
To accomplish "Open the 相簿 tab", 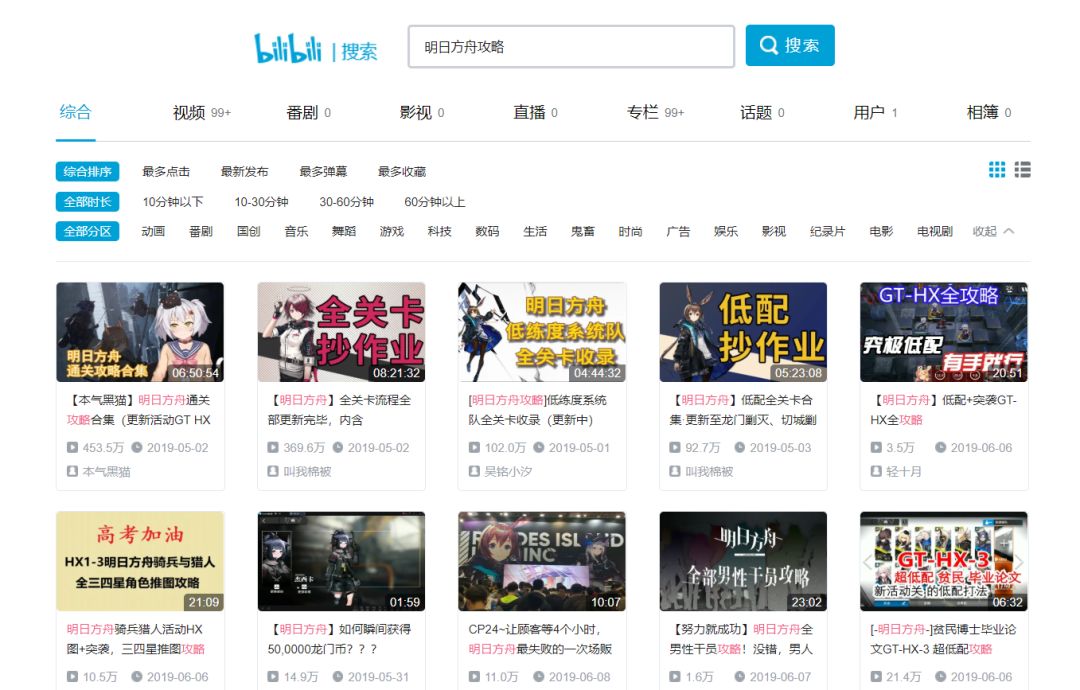I will (988, 112).
